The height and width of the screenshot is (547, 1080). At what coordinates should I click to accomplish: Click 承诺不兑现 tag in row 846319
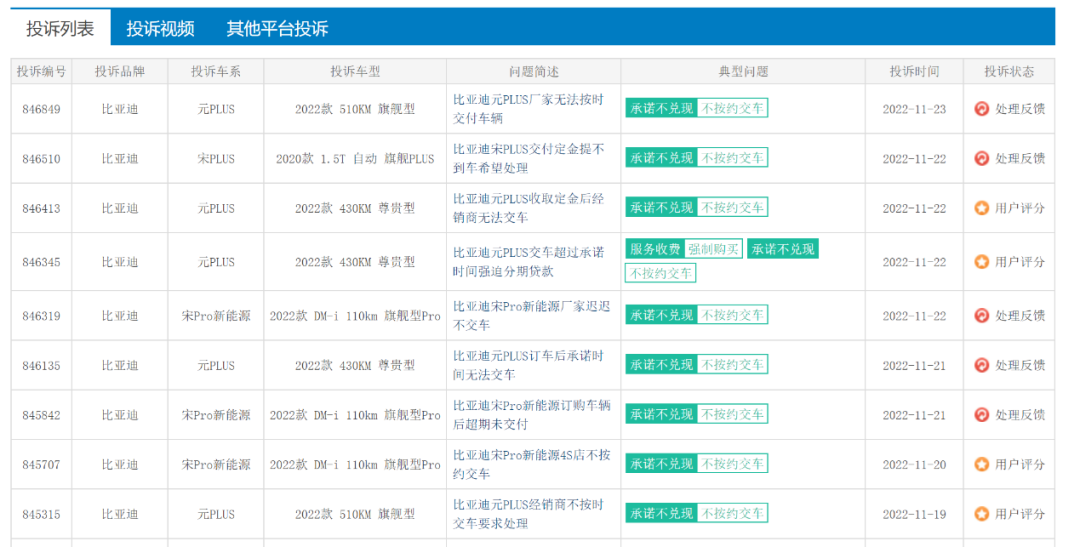[661, 315]
